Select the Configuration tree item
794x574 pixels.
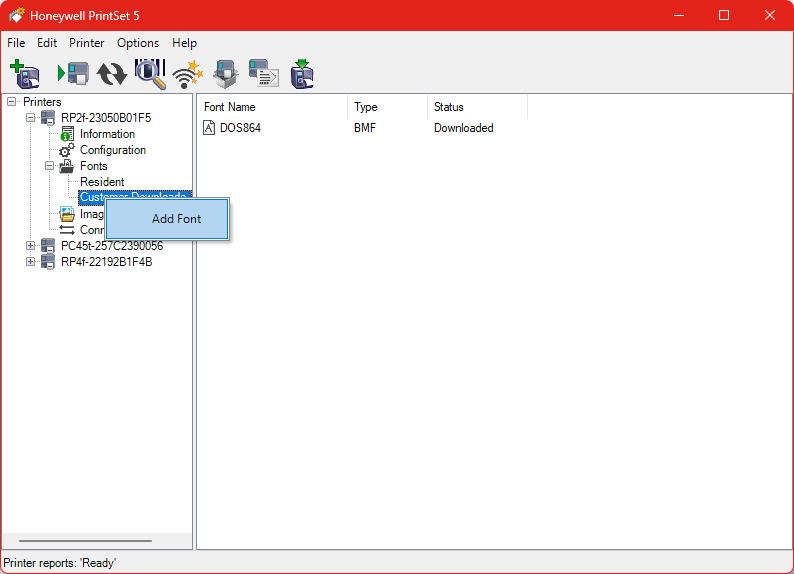pyautogui.click(x=113, y=150)
